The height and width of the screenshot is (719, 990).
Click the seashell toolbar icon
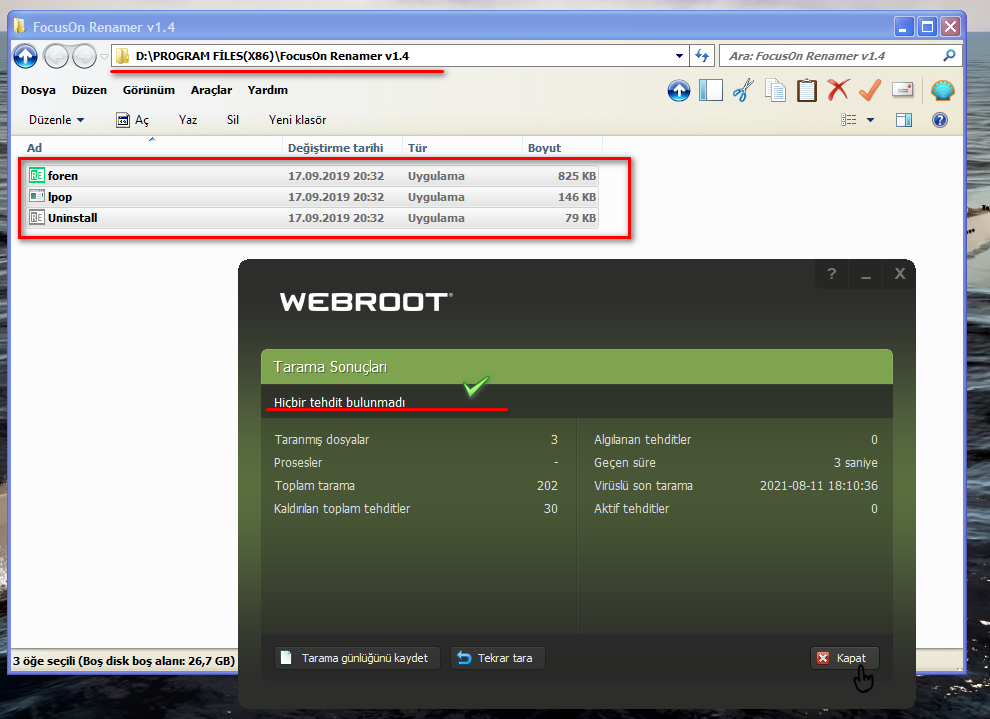[943, 90]
